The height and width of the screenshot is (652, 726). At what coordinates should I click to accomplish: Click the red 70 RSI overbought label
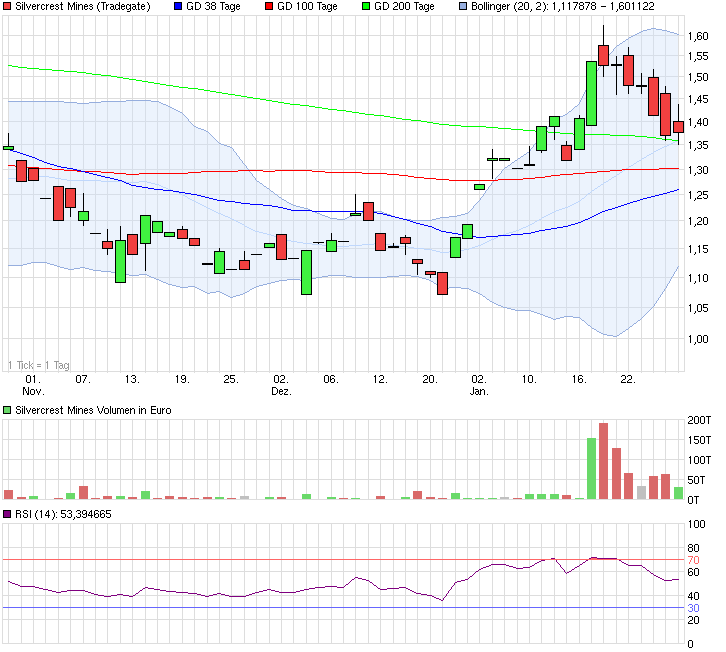pos(692,560)
